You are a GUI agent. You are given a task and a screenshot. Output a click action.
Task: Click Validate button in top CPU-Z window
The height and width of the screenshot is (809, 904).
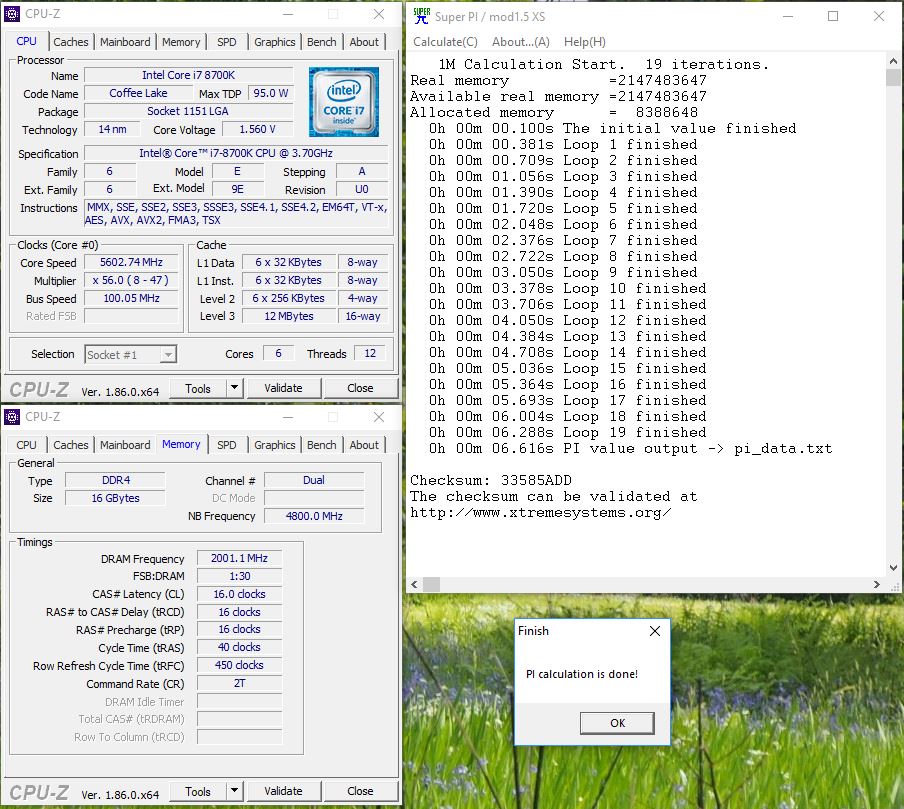(x=283, y=388)
